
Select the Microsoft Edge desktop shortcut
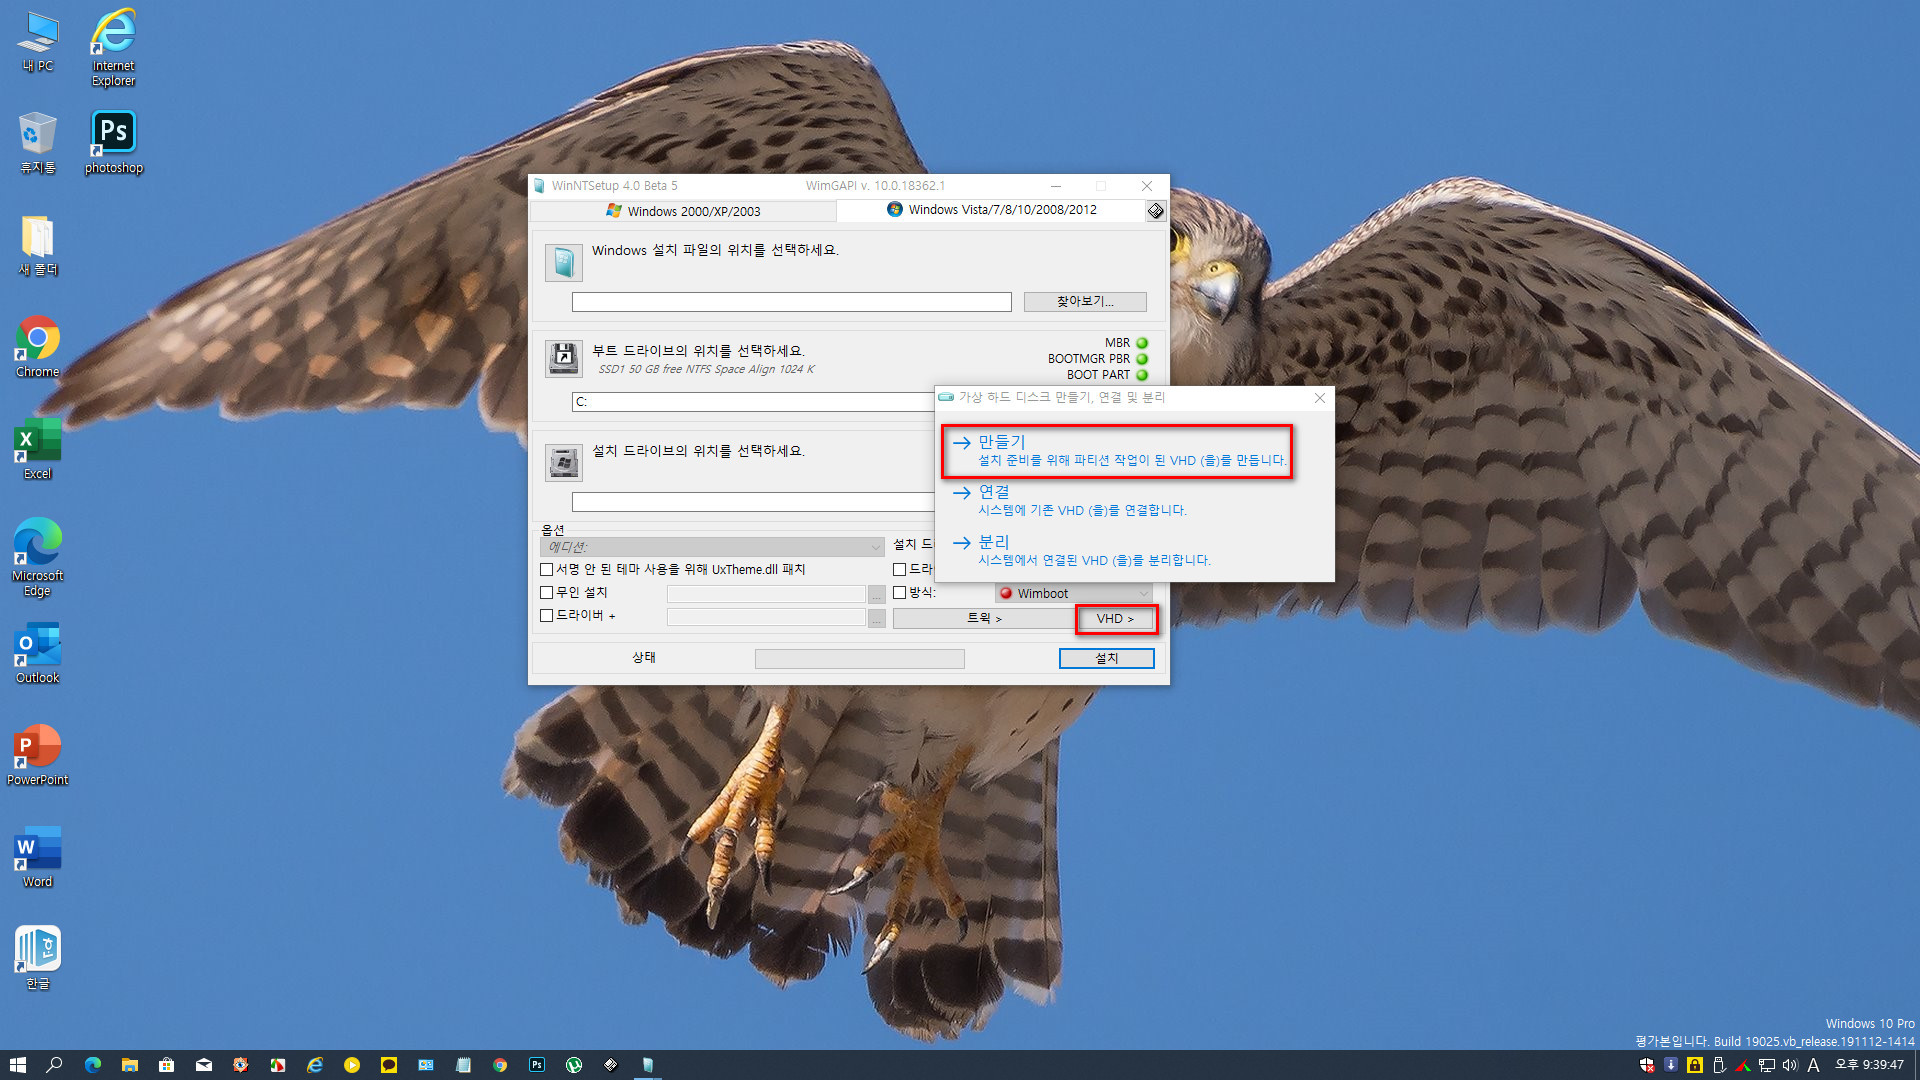(38, 558)
